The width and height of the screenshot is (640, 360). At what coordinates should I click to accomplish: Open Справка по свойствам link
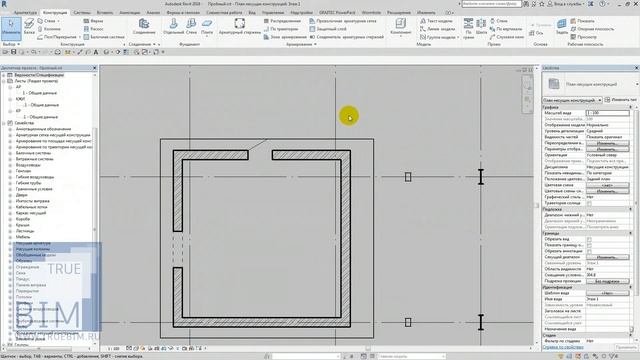[563, 347]
